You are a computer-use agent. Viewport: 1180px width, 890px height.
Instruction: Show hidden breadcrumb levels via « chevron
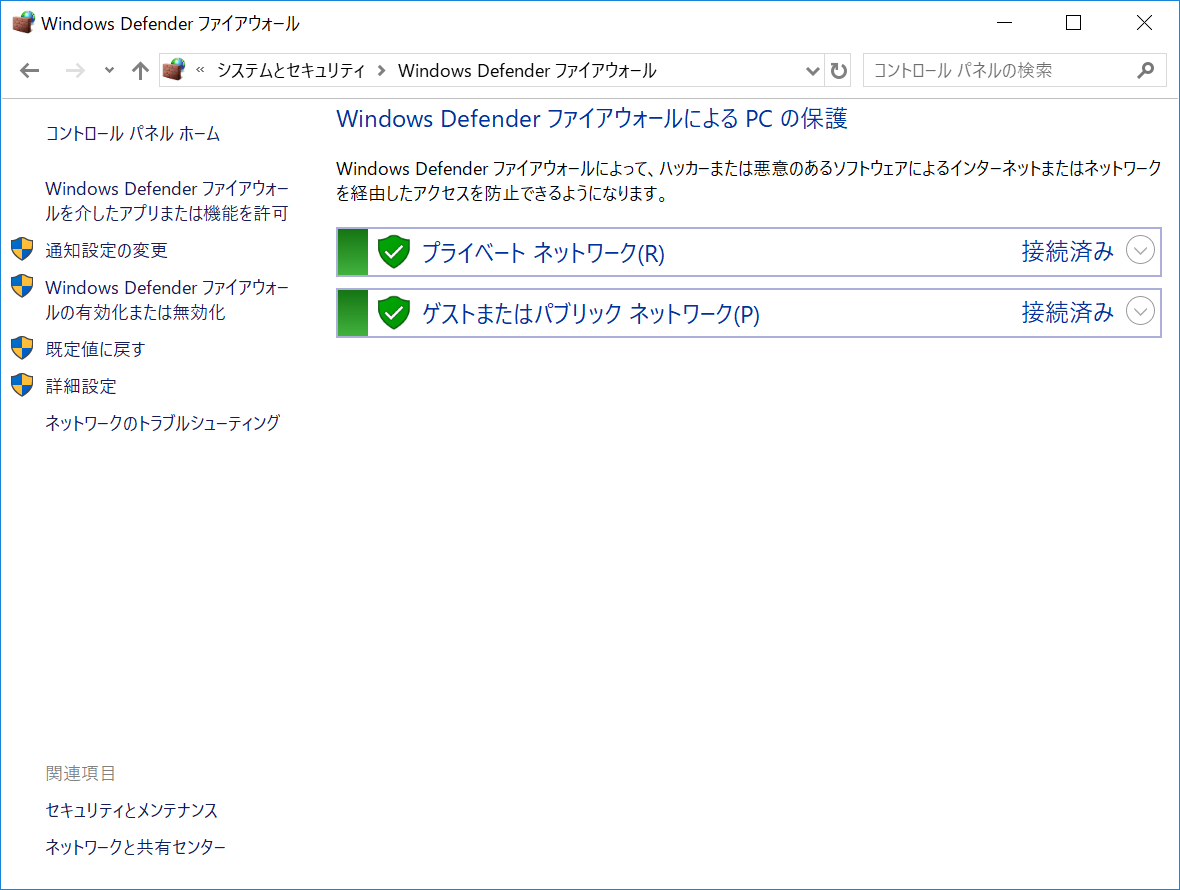click(200, 70)
